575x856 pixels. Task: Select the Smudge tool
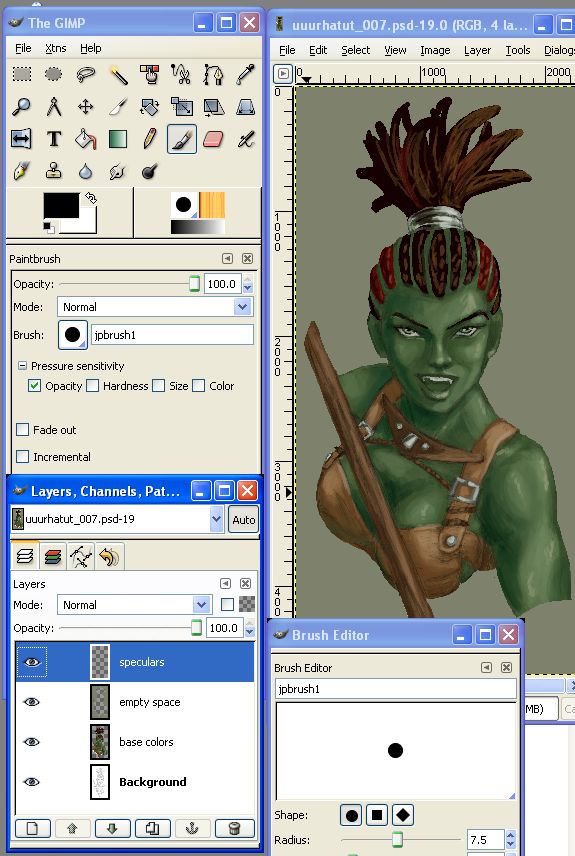[x=117, y=172]
